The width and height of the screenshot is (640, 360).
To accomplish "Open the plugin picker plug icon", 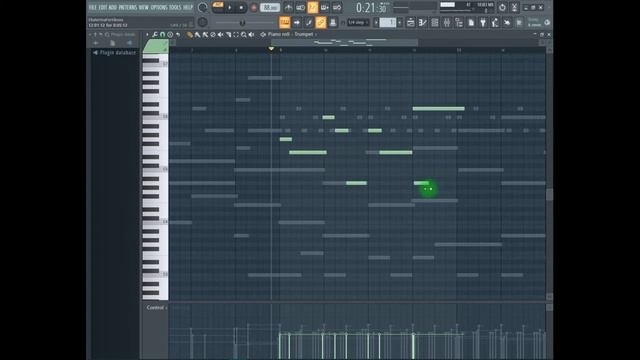I will (x=483, y=22).
